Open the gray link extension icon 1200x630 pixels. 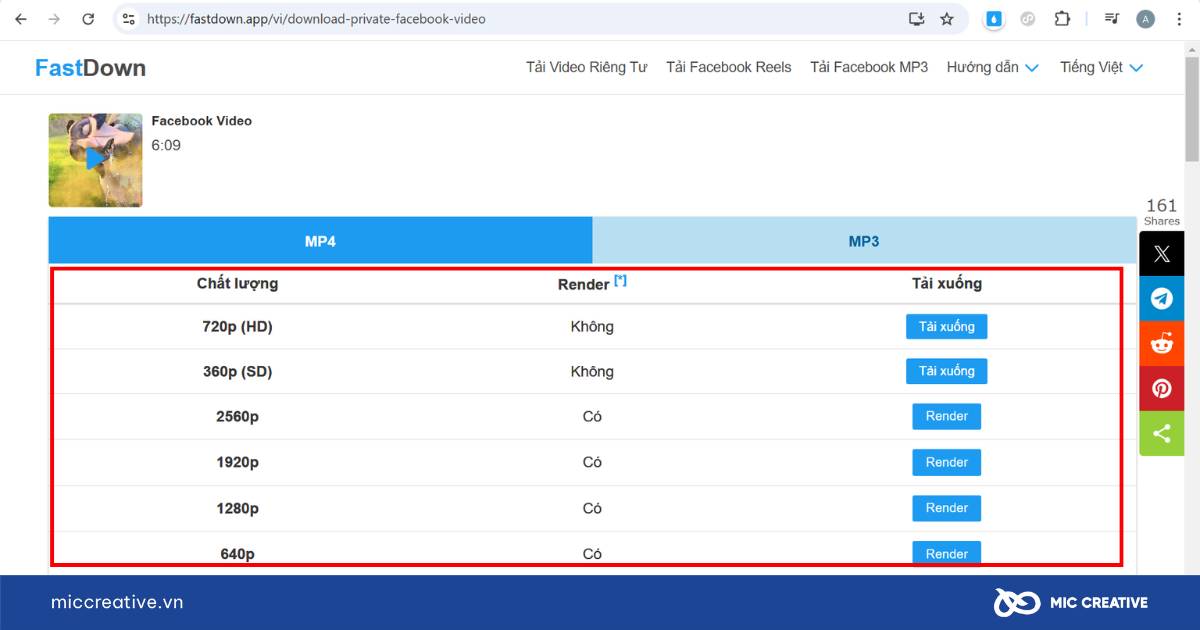[x=1027, y=19]
